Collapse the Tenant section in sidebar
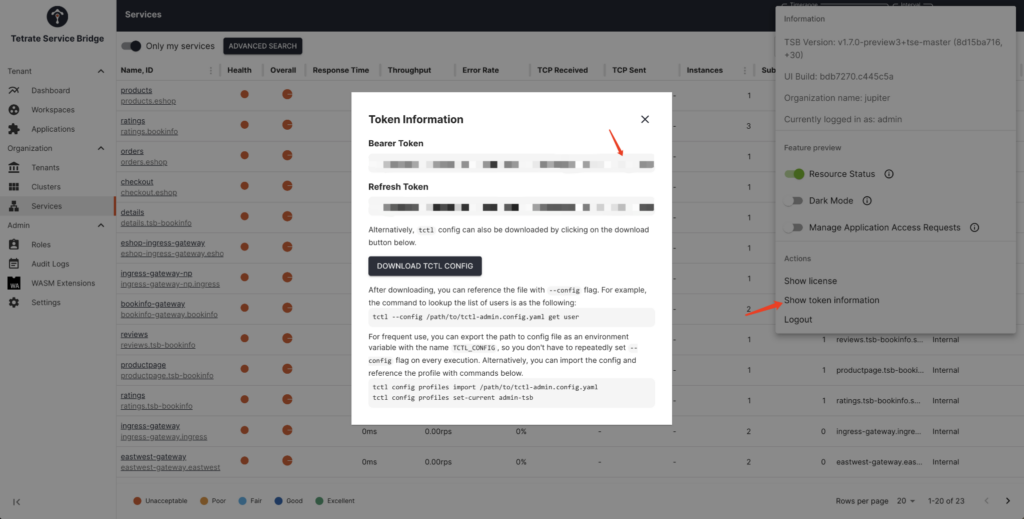Viewport: 1024px width, 519px height. point(101,72)
